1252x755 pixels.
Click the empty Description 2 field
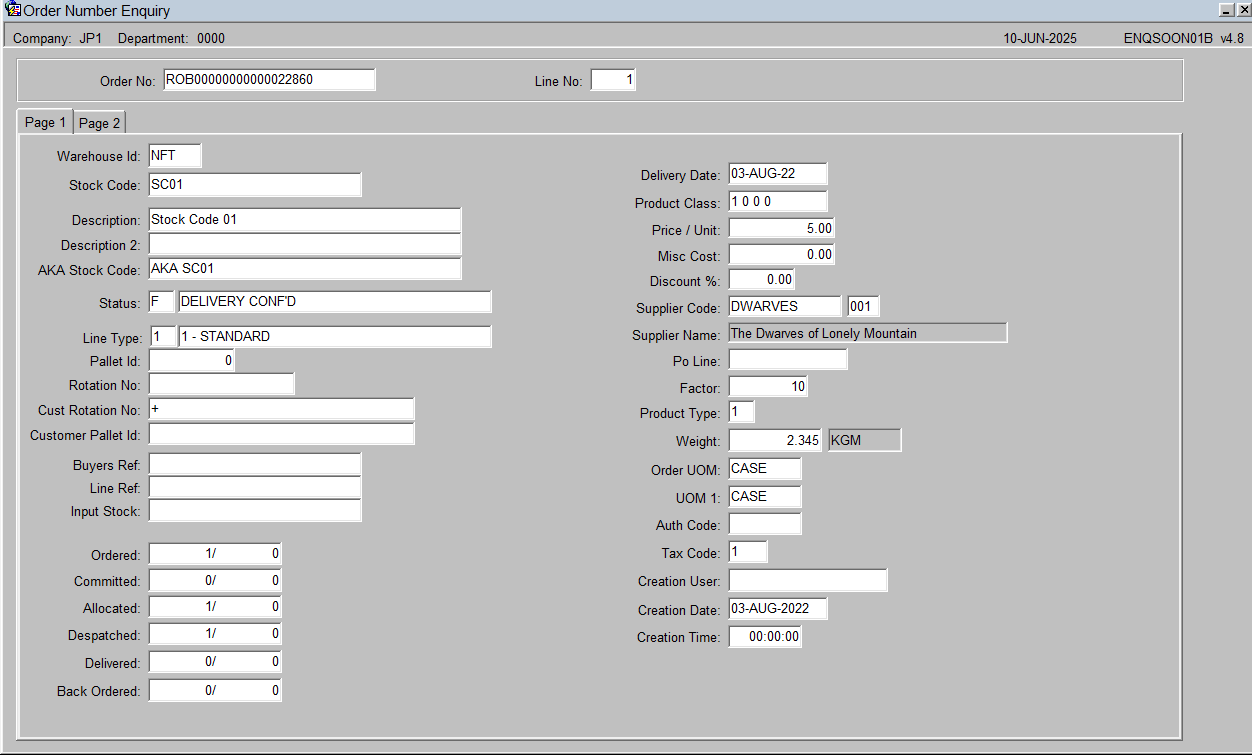tap(305, 244)
